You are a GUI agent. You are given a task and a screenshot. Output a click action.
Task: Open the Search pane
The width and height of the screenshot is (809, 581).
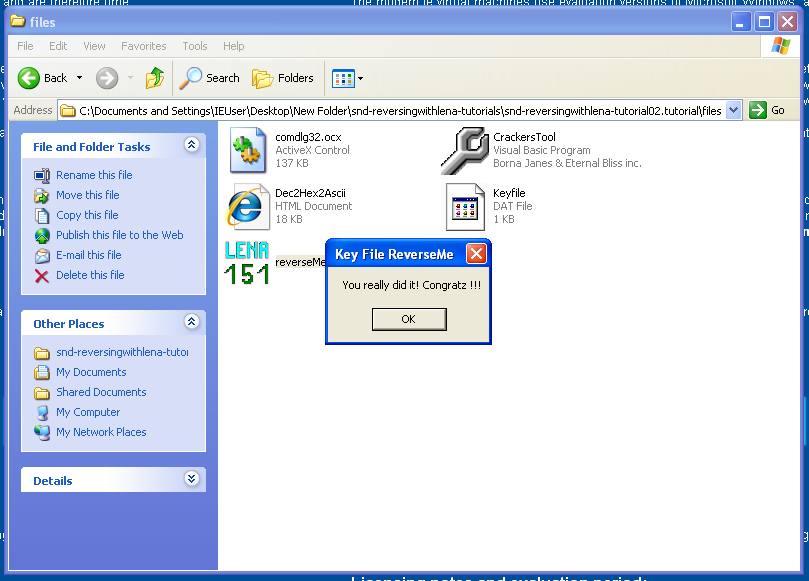pos(210,78)
